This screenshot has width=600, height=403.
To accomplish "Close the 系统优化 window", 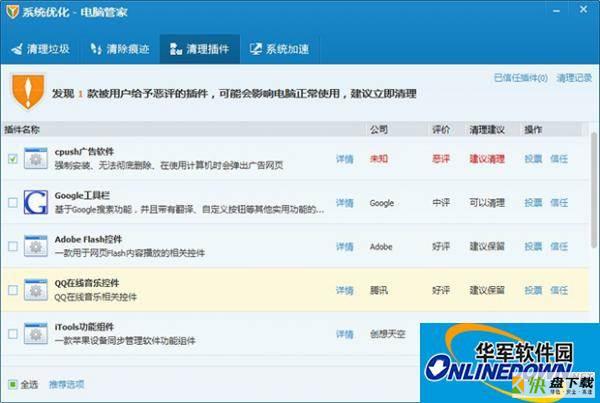I will pos(583,10).
